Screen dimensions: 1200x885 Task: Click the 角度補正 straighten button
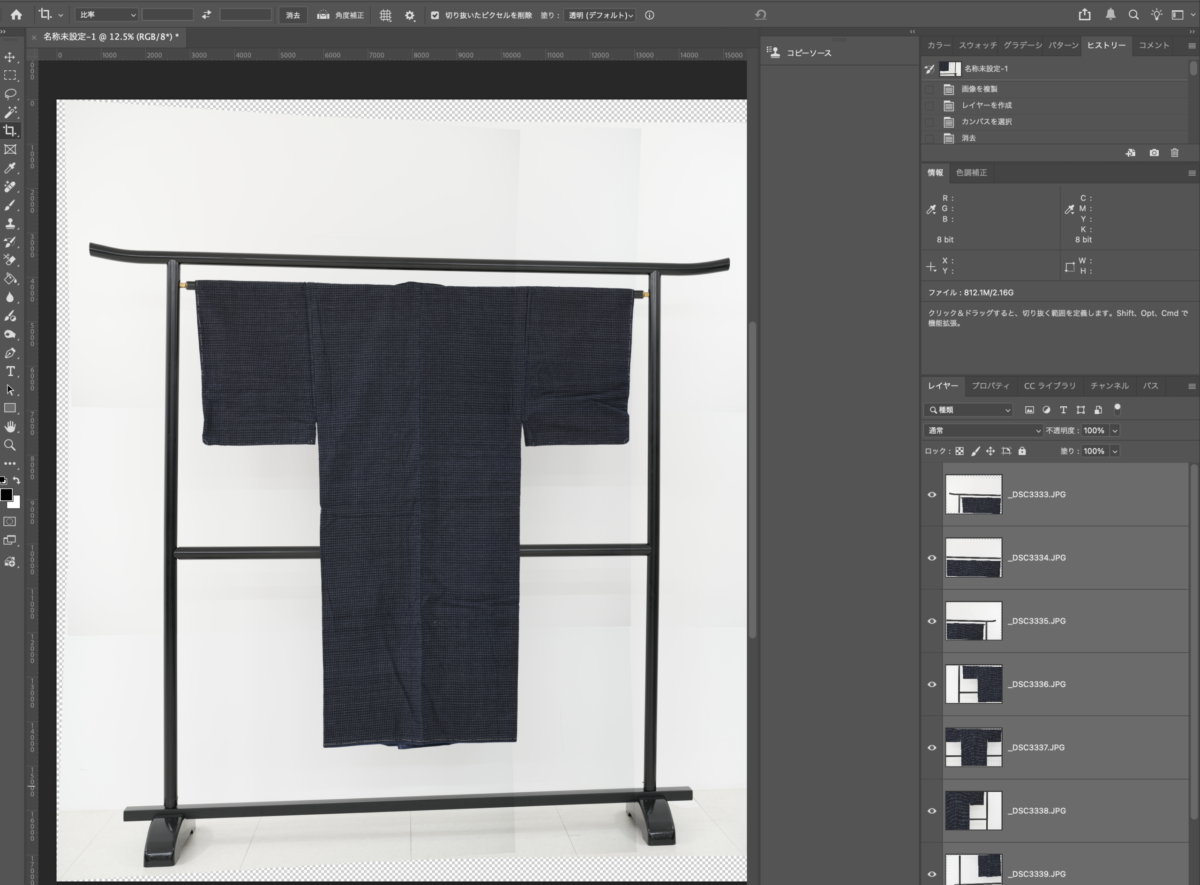341,15
